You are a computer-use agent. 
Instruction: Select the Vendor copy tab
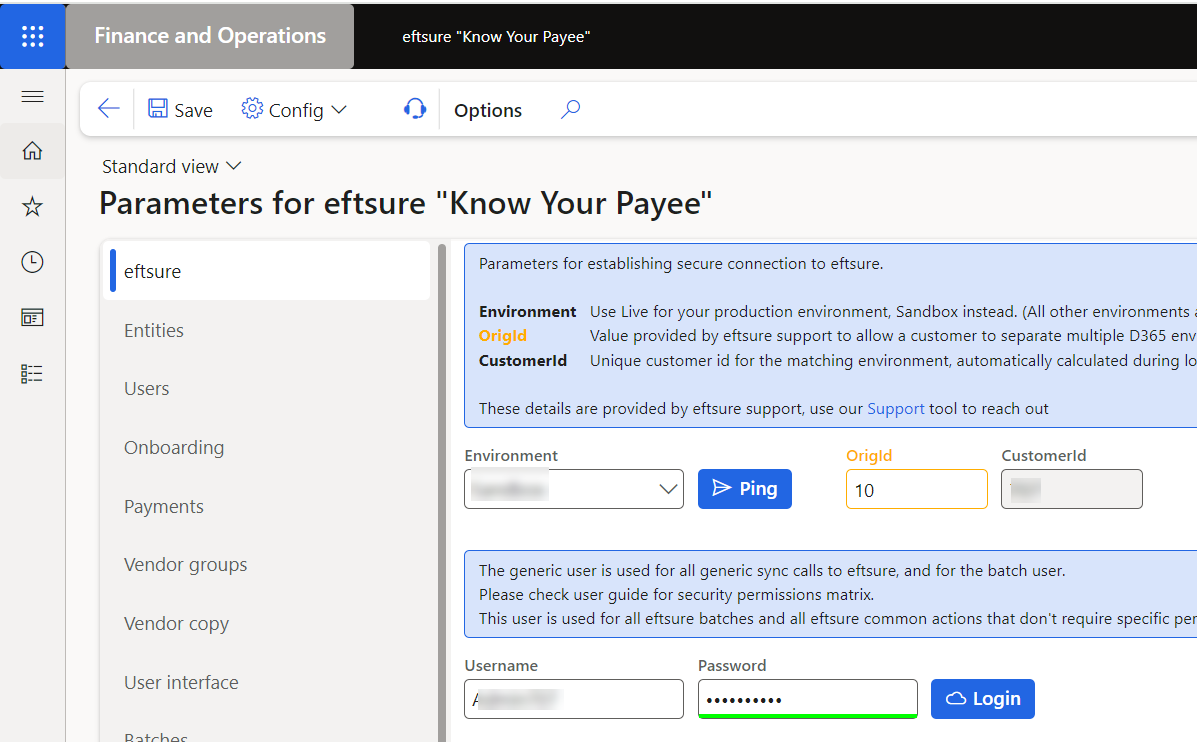[x=266, y=624]
